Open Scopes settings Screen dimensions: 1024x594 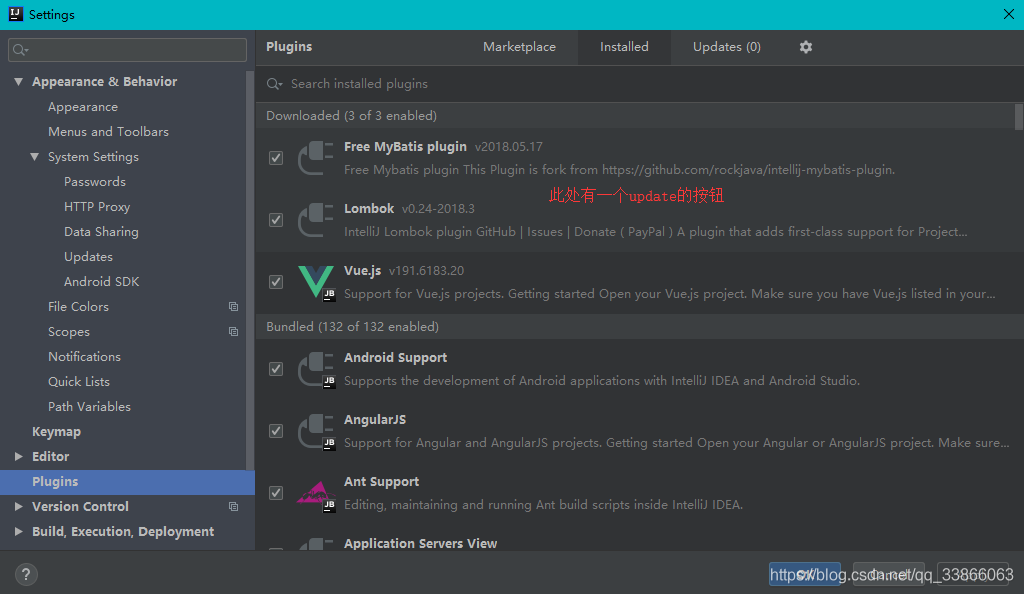tap(69, 332)
